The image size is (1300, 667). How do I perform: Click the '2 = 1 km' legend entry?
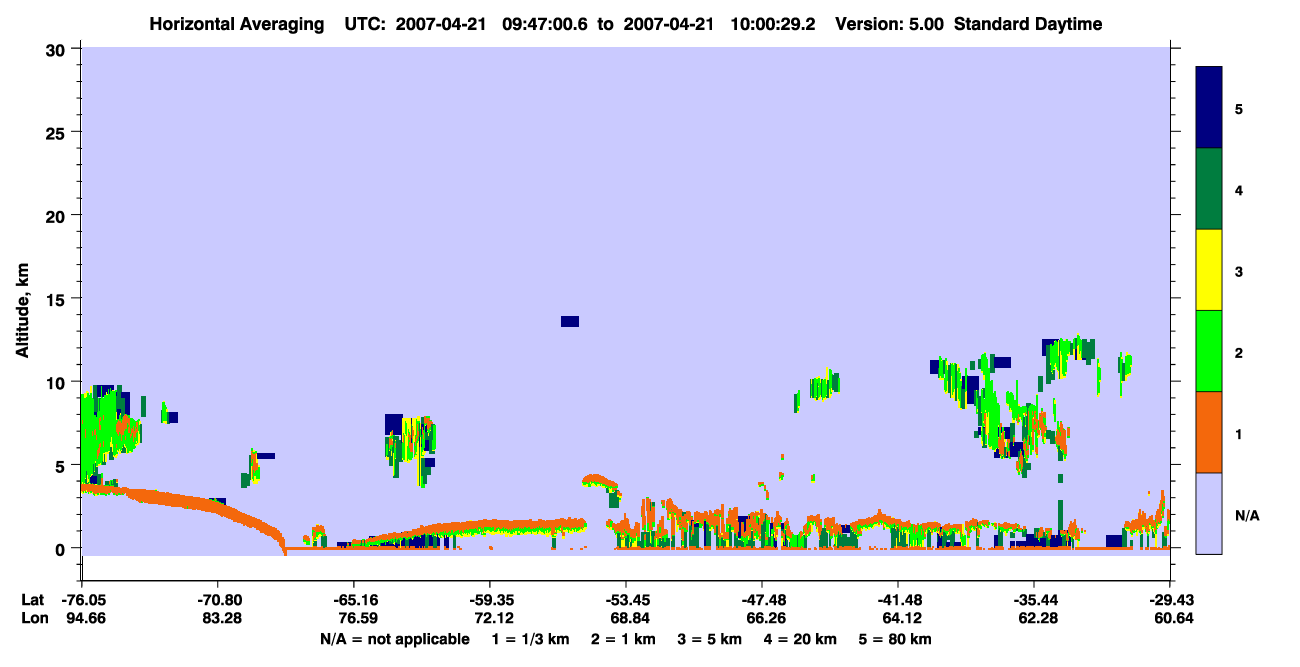pyautogui.click(x=623, y=639)
